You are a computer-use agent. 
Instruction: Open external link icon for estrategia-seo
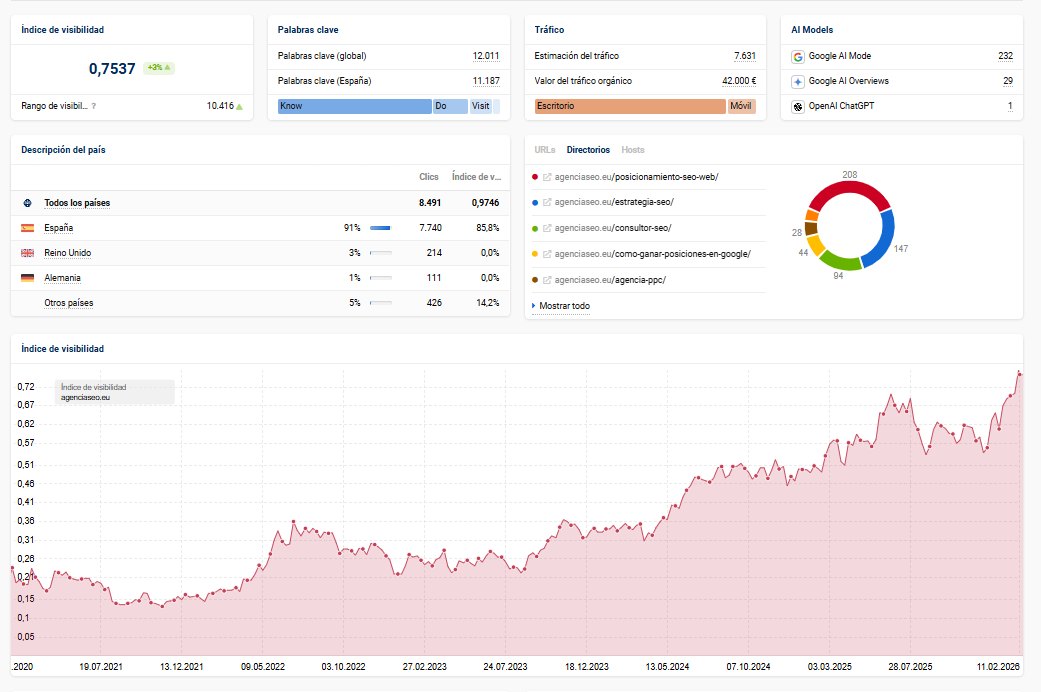[x=547, y=202]
